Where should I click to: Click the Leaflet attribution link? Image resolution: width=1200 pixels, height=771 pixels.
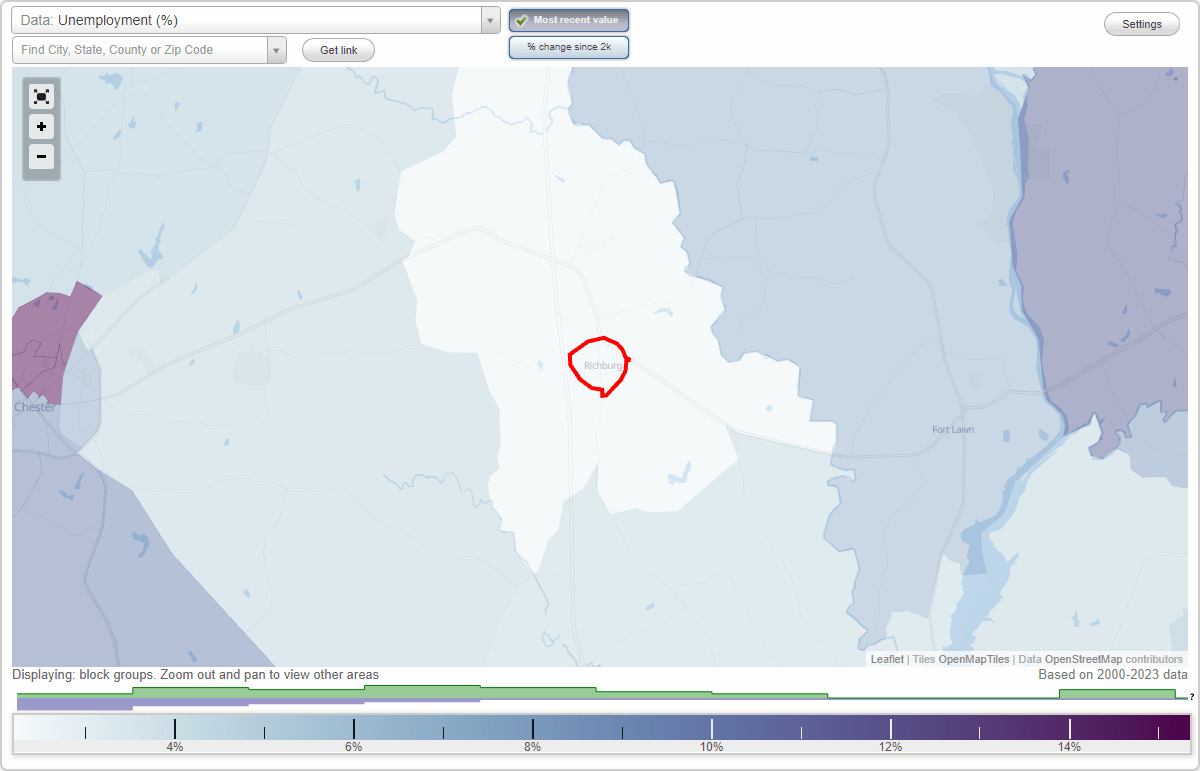coord(886,659)
